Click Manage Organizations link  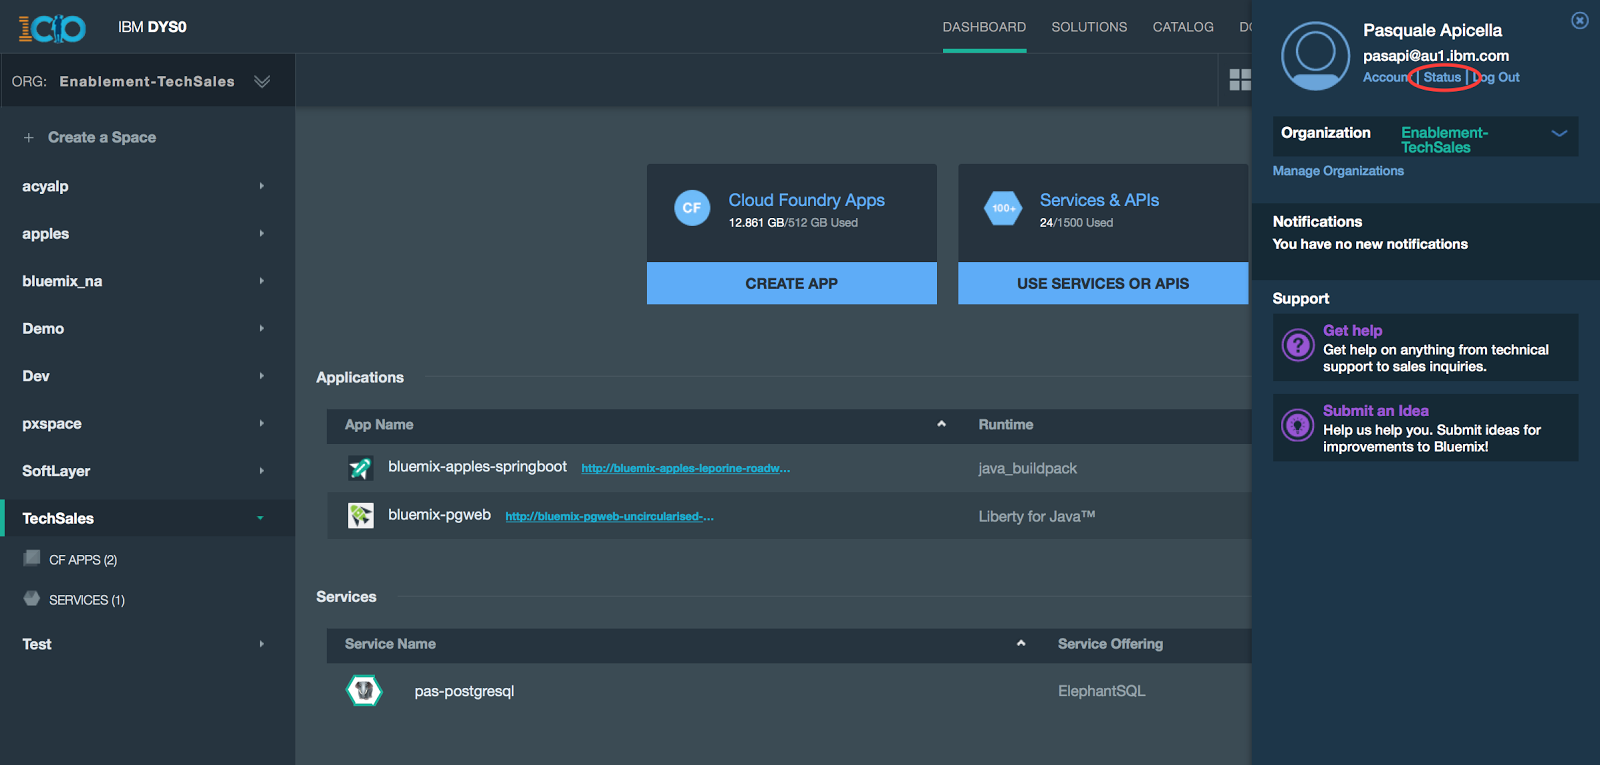1338,171
